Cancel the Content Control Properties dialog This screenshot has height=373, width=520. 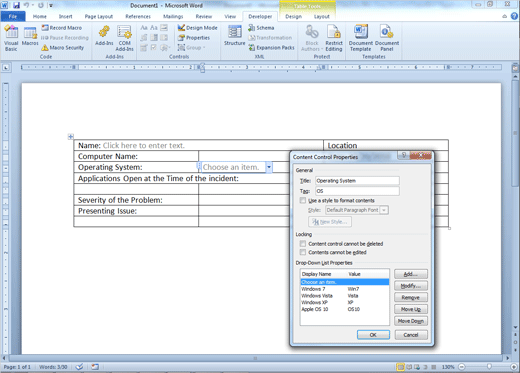411,335
